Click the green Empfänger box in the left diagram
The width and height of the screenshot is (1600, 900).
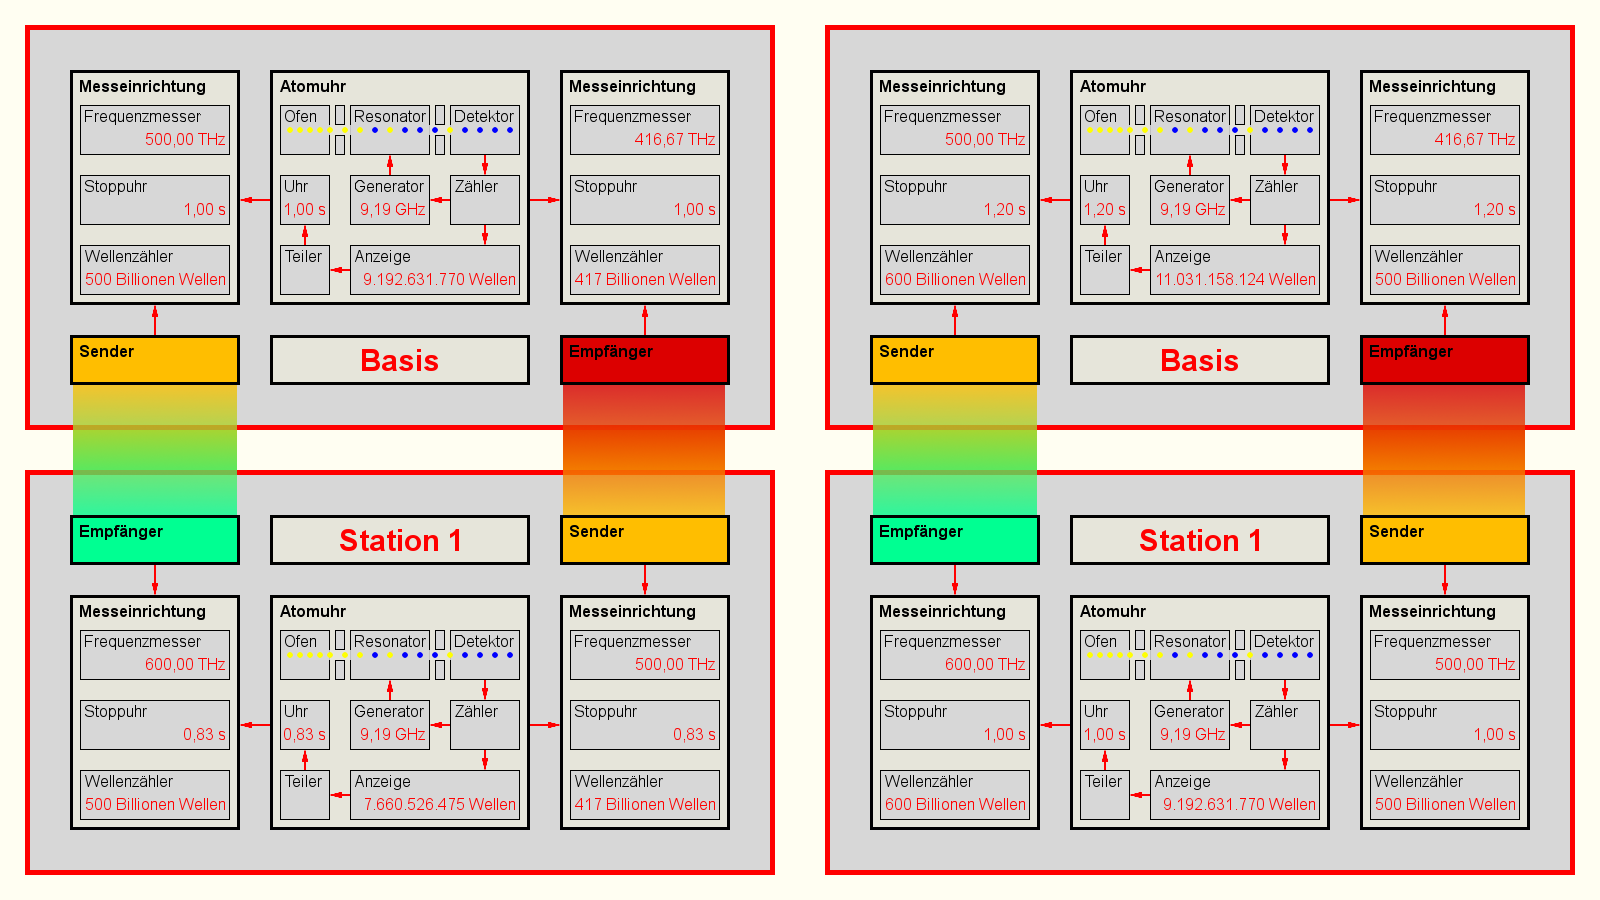click(x=155, y=540)
